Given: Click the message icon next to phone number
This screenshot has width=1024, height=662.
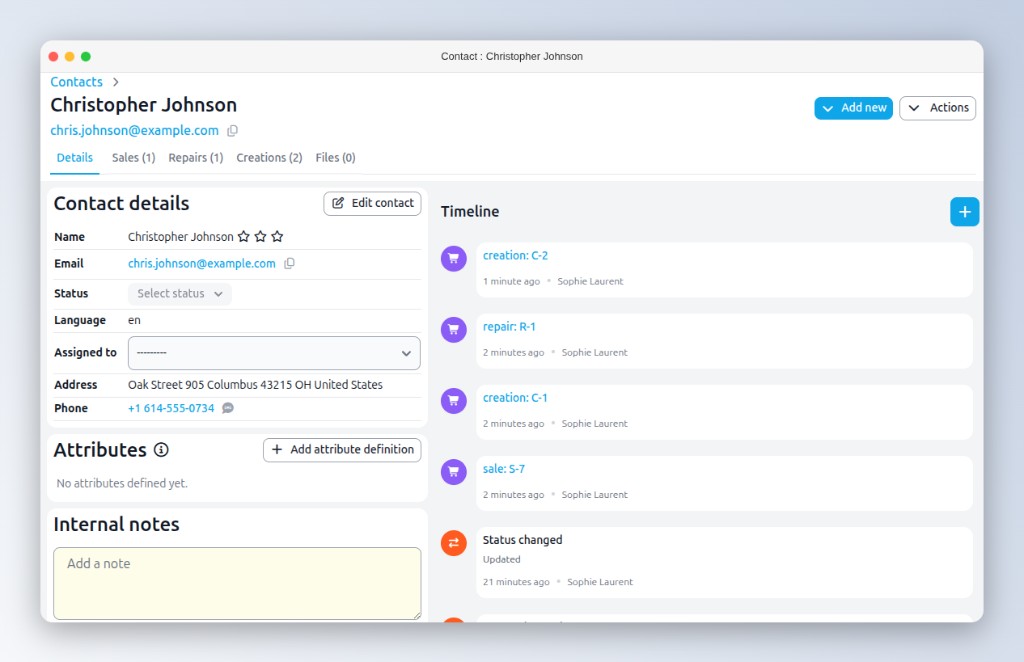Looking at the screenshot, I should tap(228, 408).
